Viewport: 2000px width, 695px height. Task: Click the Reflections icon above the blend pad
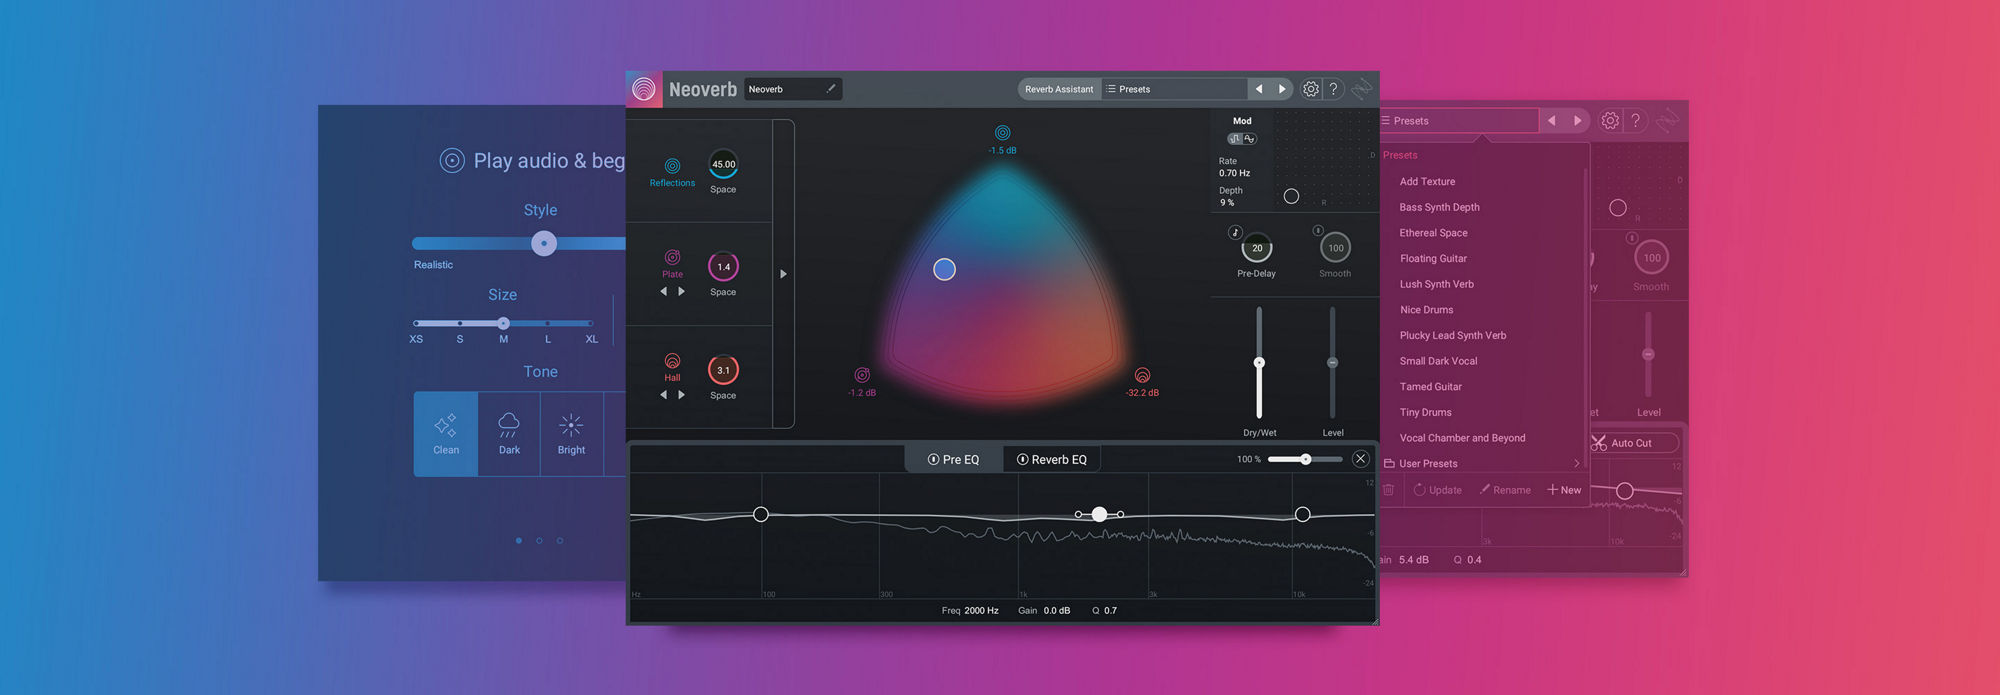(x=1002, y=133)
